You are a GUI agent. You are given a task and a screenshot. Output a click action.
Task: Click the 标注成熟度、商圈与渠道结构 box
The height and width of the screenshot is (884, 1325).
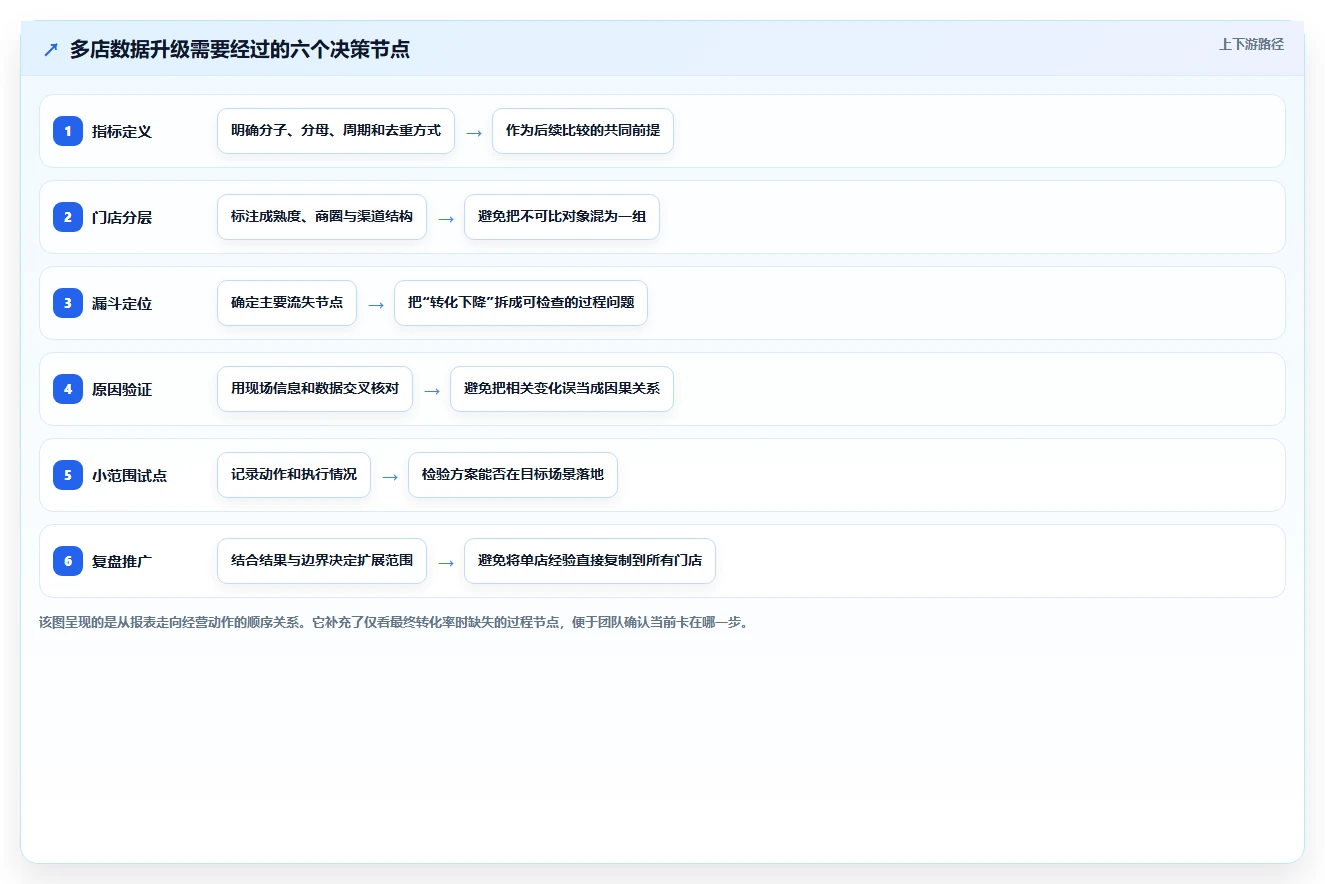322,217
